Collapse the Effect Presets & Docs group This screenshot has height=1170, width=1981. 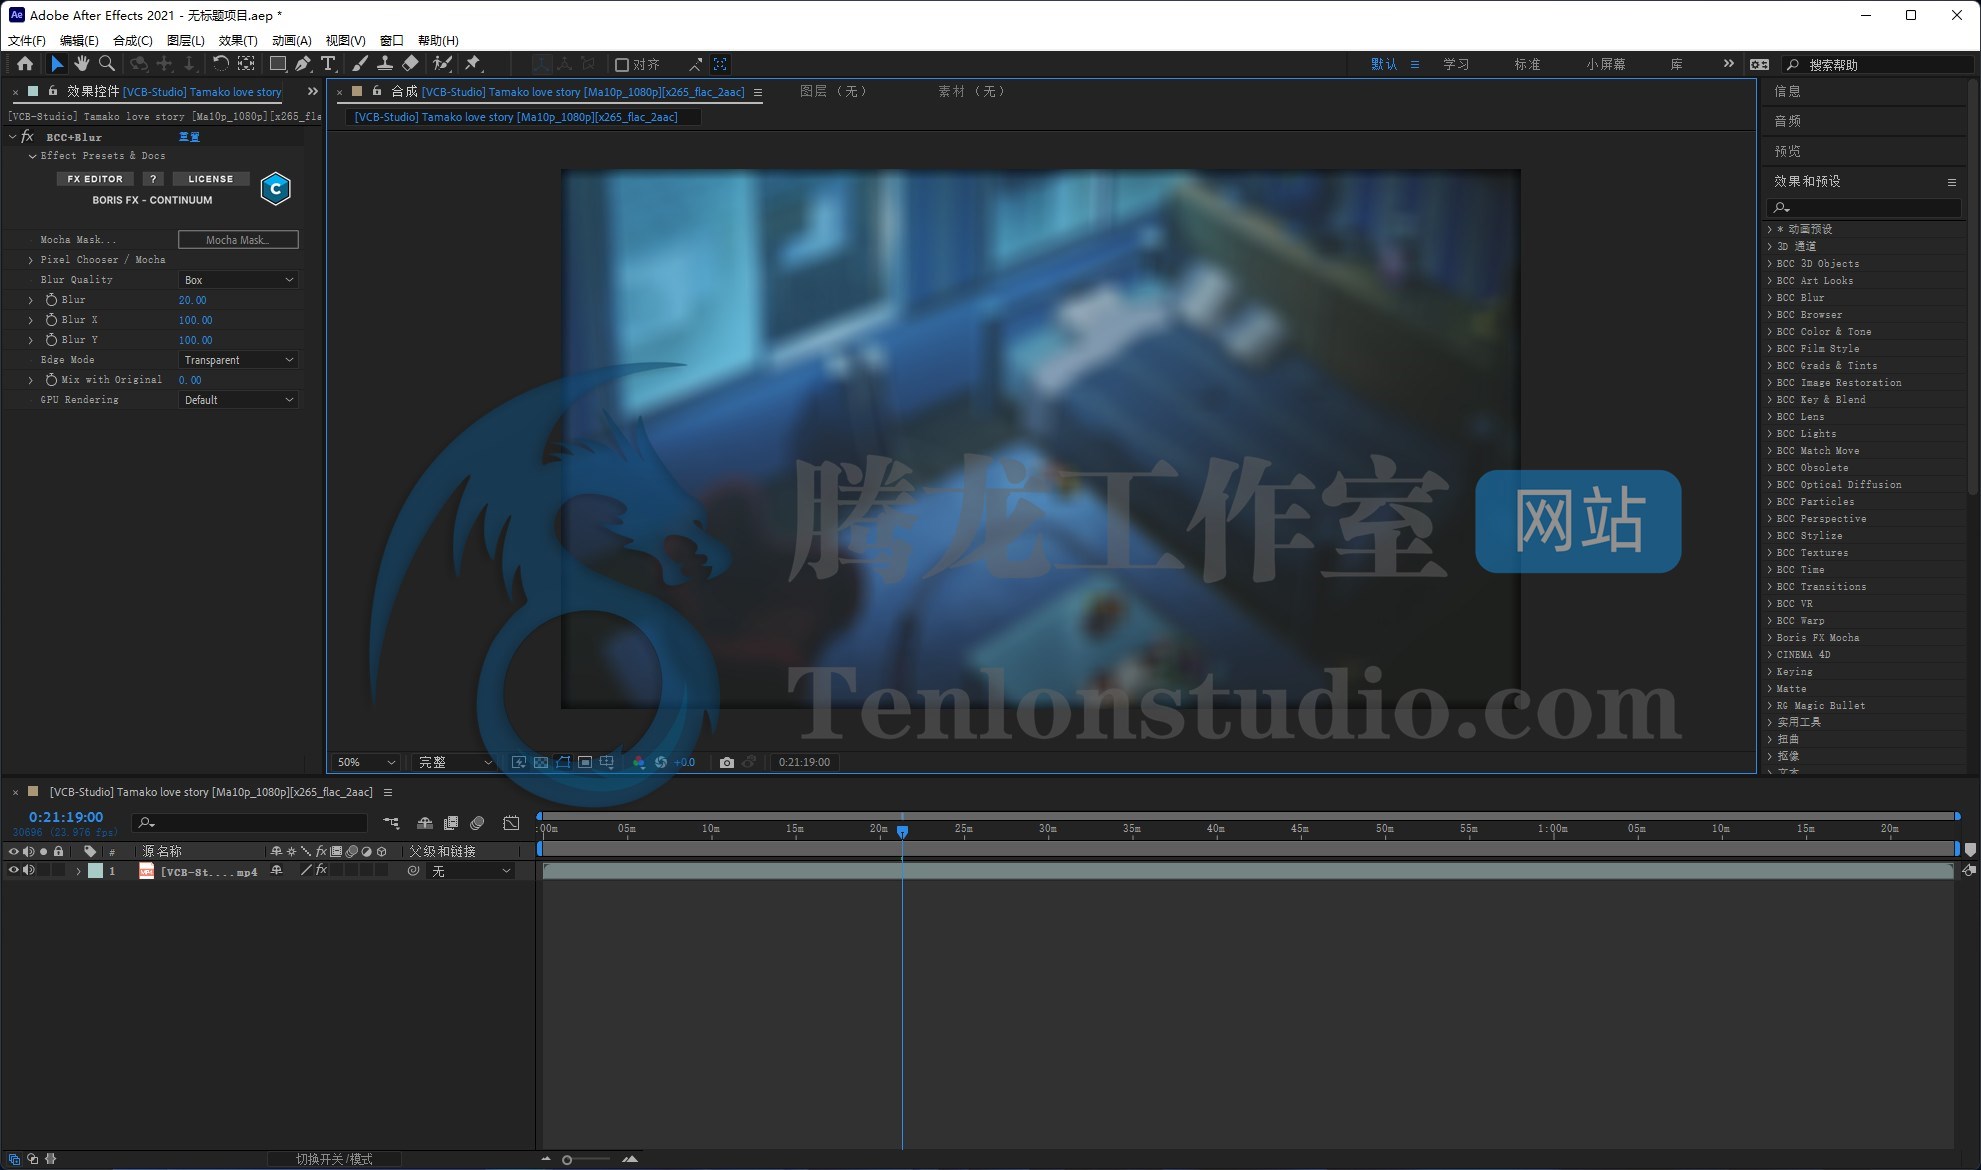pos(32,156)
